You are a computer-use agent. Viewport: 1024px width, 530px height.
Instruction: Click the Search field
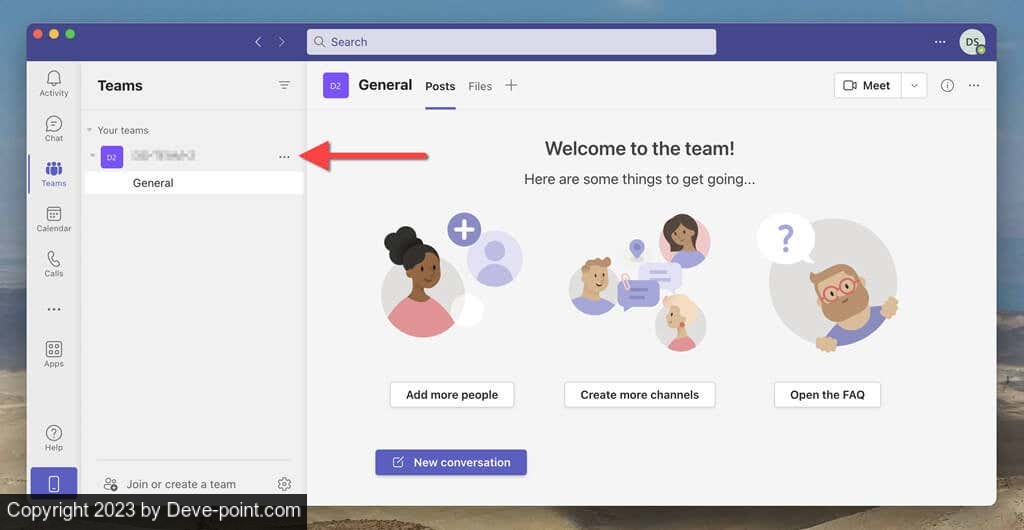[x=511, y=42]
